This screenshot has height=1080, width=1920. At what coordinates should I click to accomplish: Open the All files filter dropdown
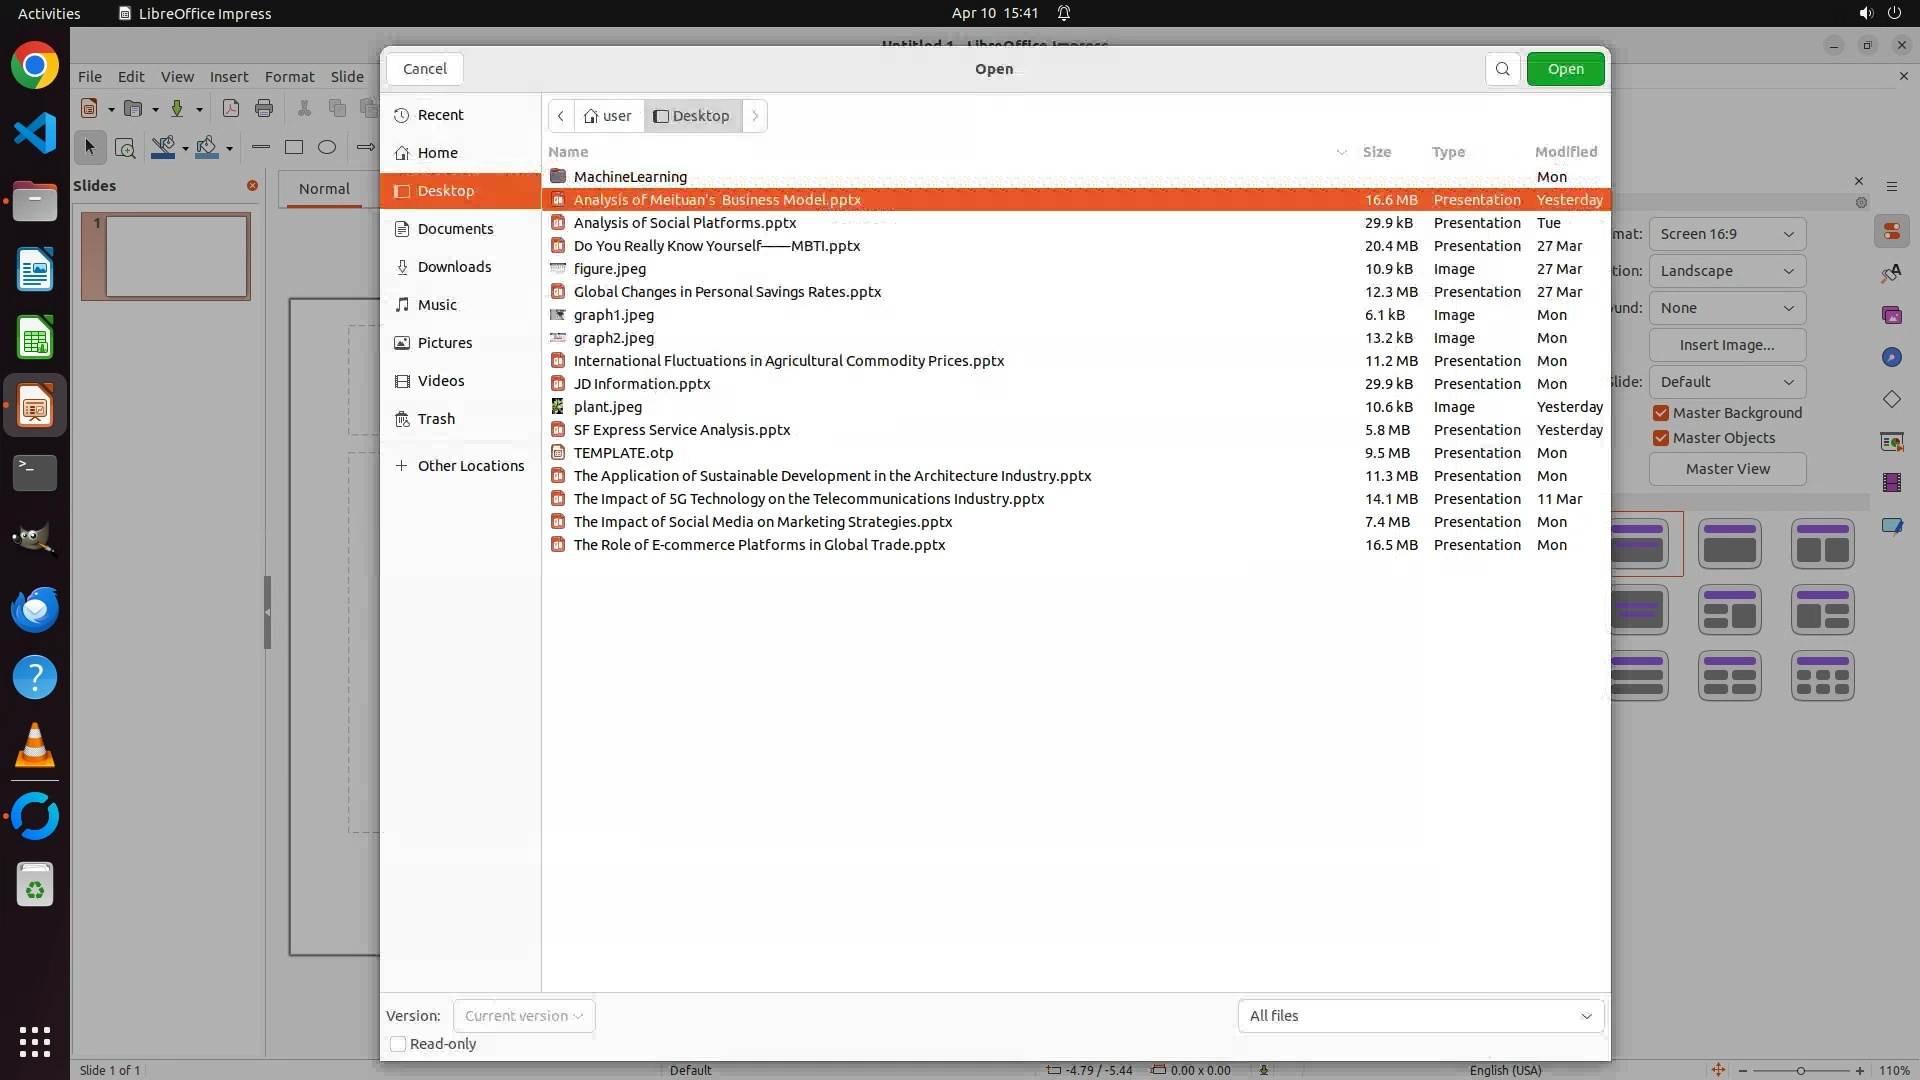1420,1016
